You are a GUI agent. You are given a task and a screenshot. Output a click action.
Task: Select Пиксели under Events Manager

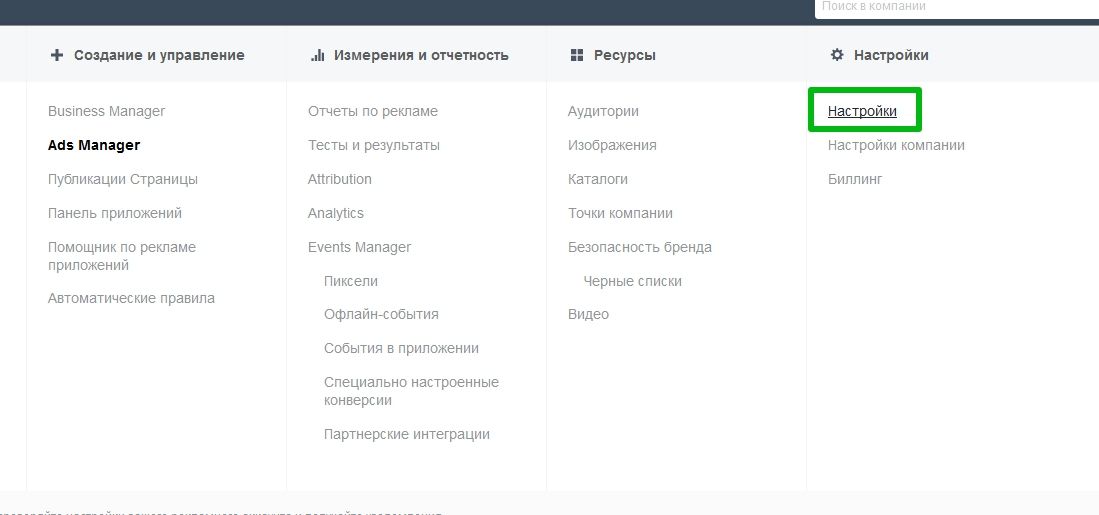350,281
